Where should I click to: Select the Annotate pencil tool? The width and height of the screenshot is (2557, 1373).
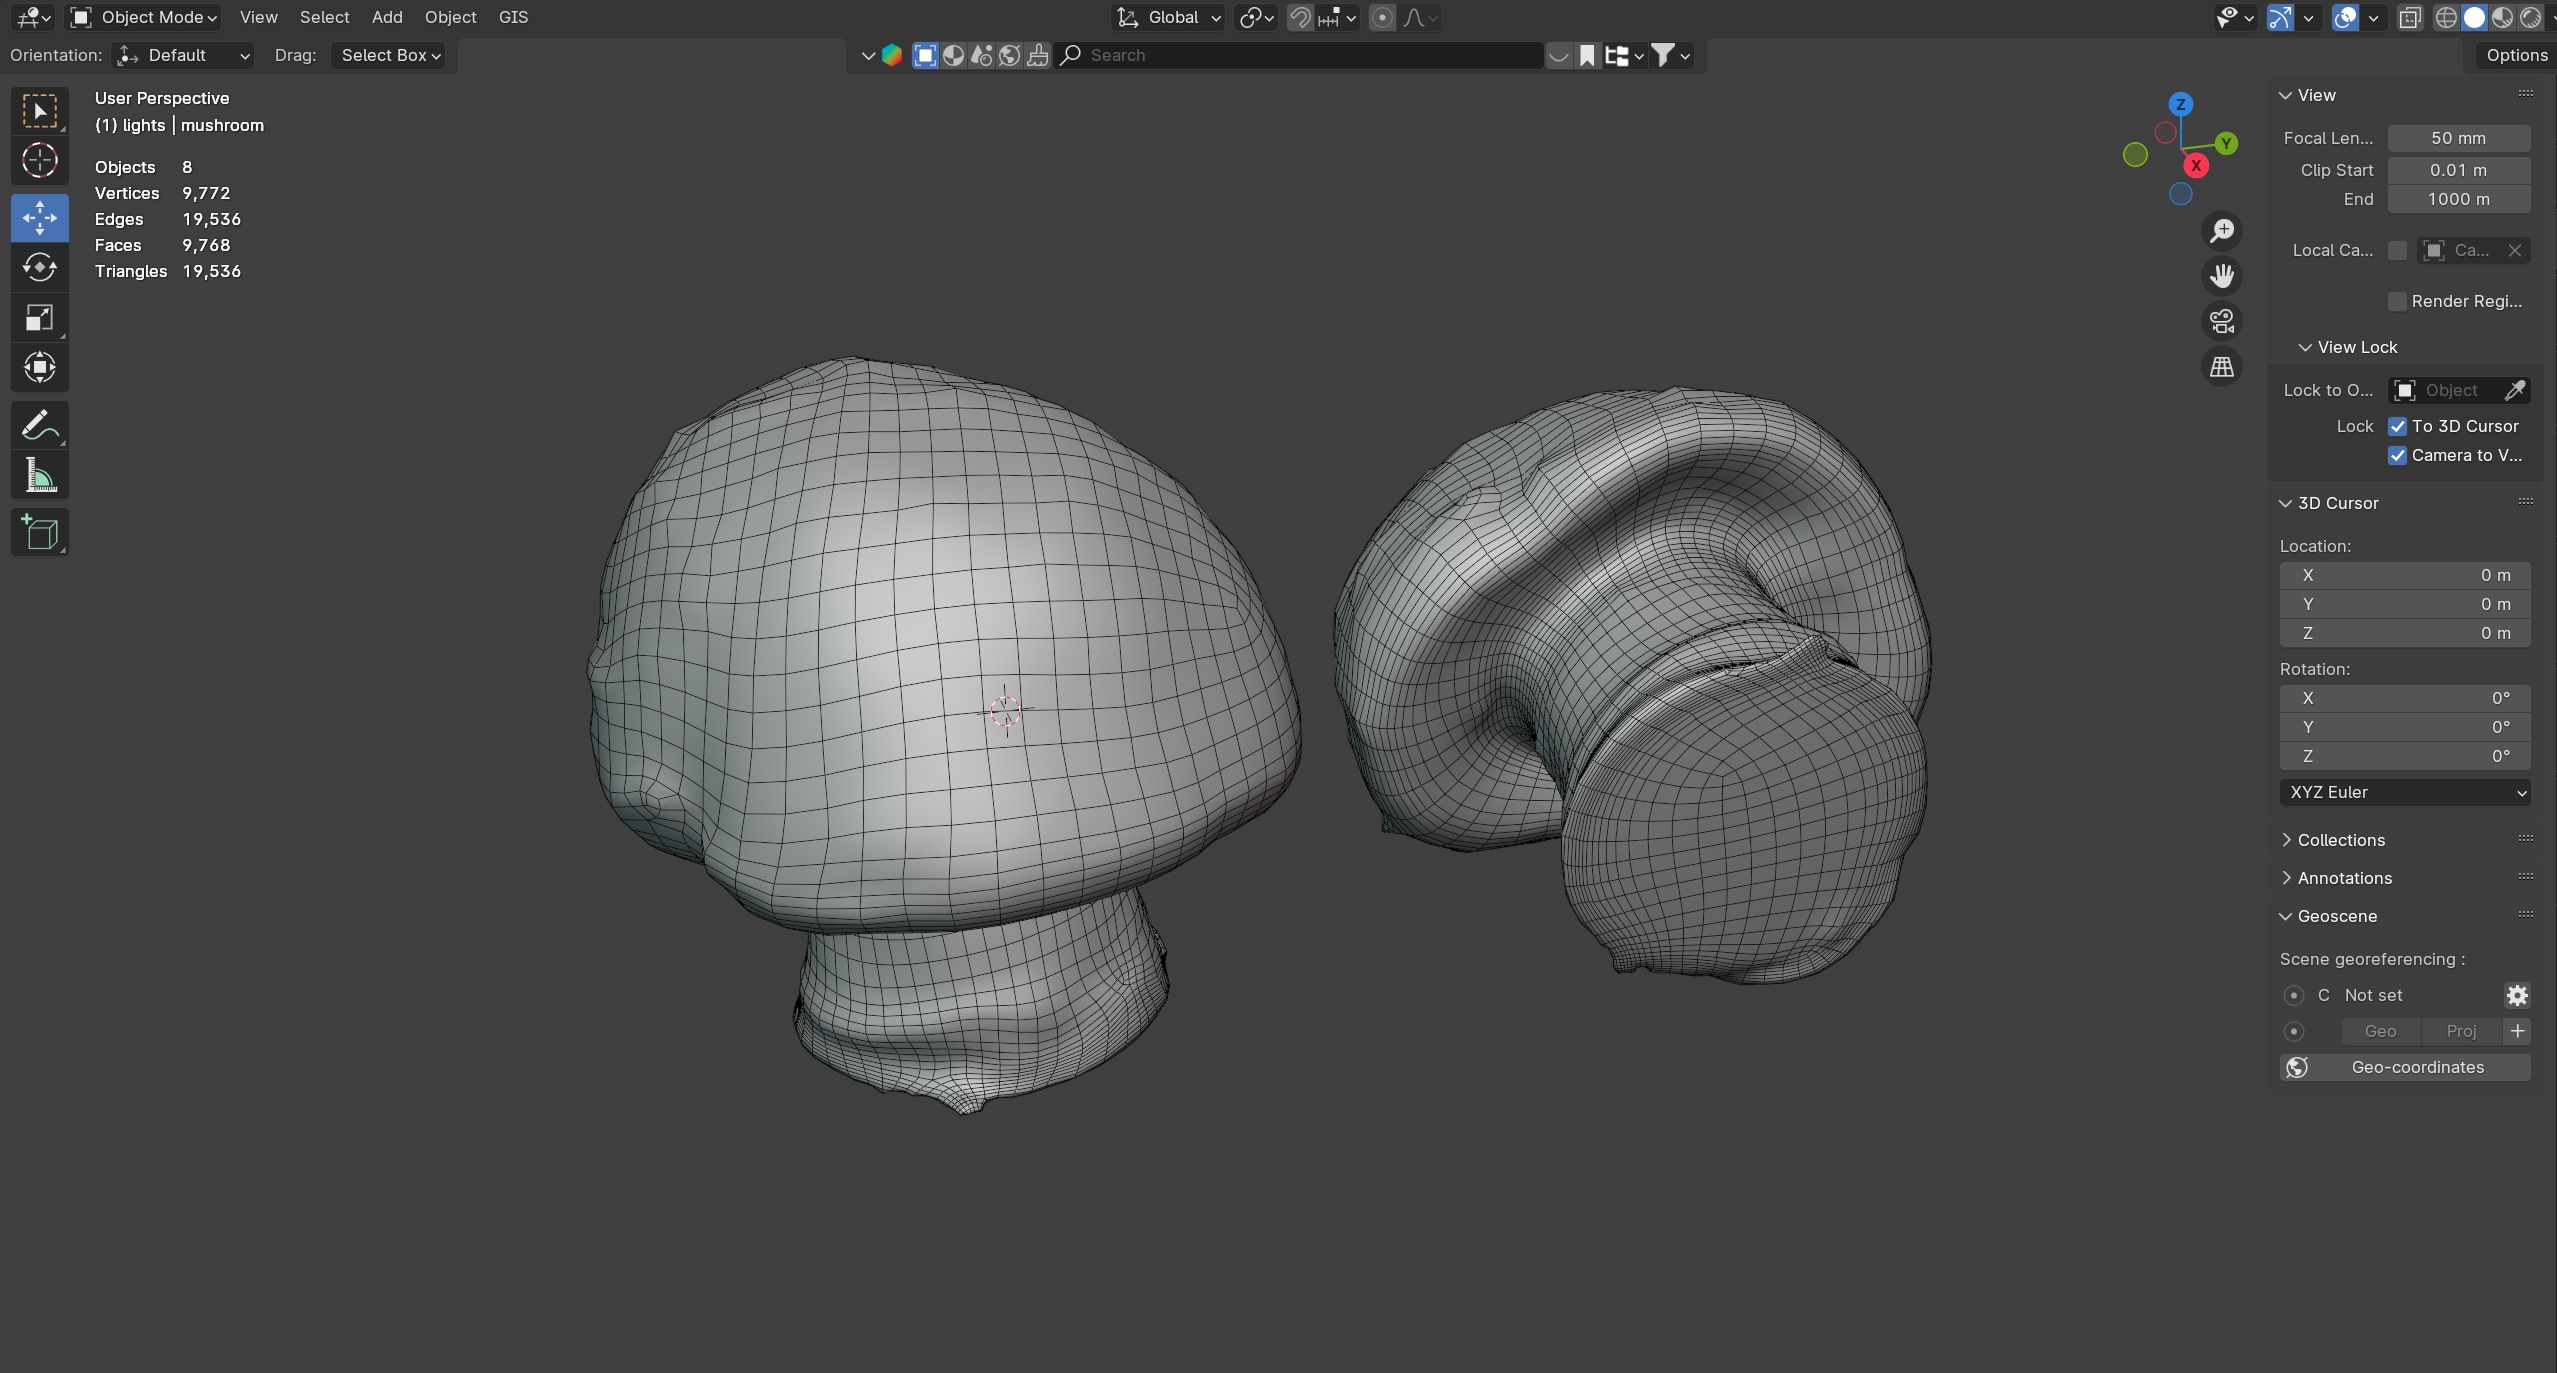click(x=39, y=425)
